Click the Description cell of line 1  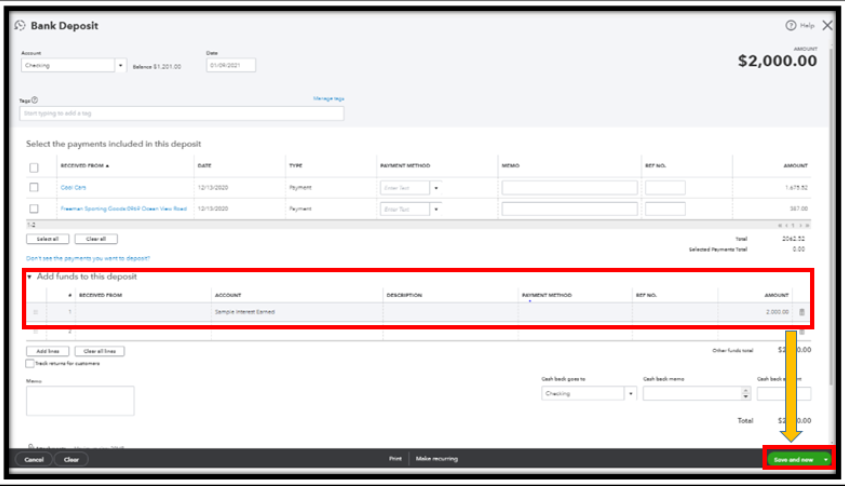click(x=451, y=312)
